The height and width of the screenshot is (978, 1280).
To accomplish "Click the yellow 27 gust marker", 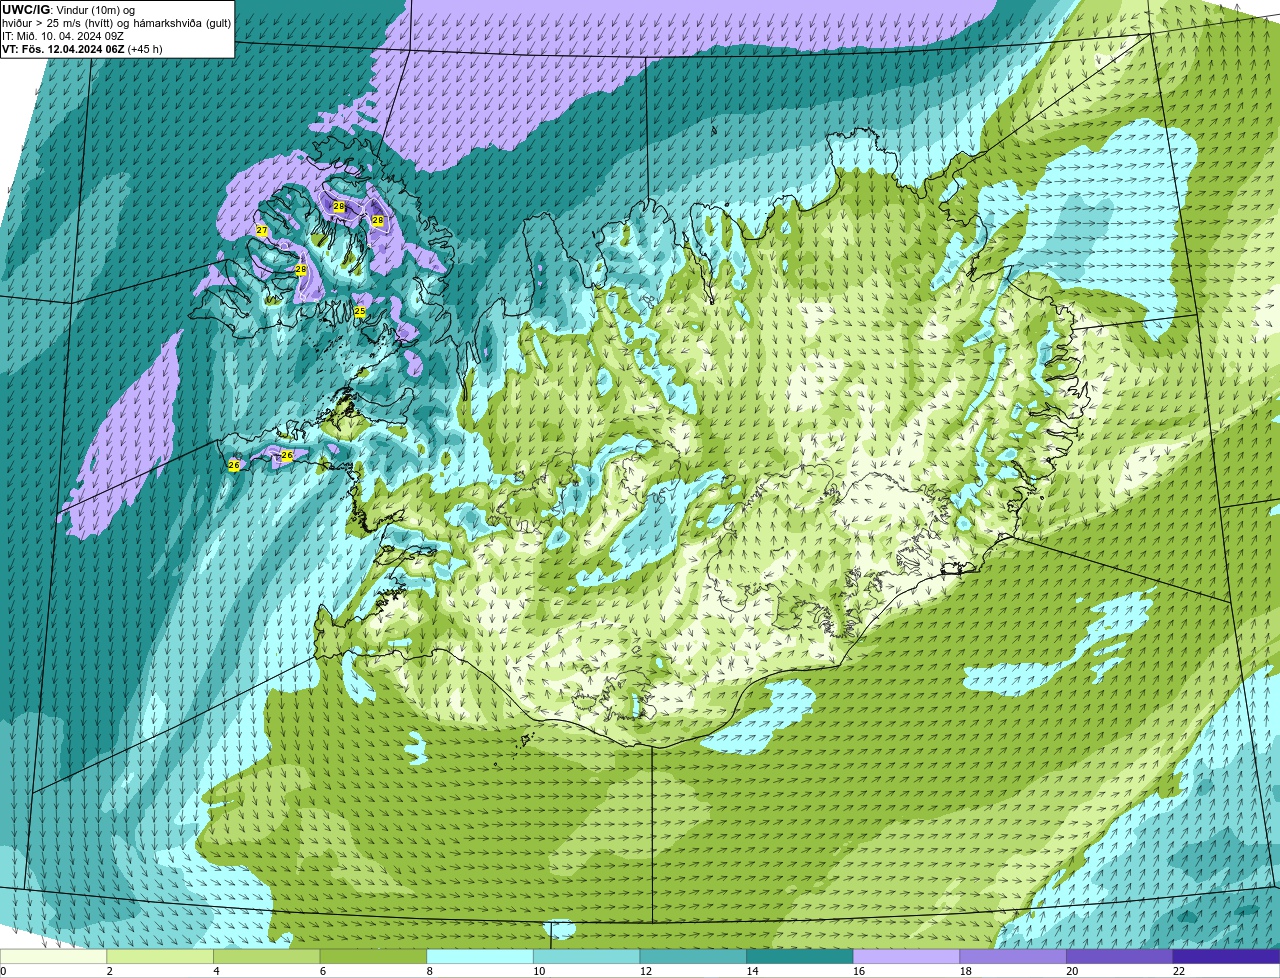I will (262, 231).
